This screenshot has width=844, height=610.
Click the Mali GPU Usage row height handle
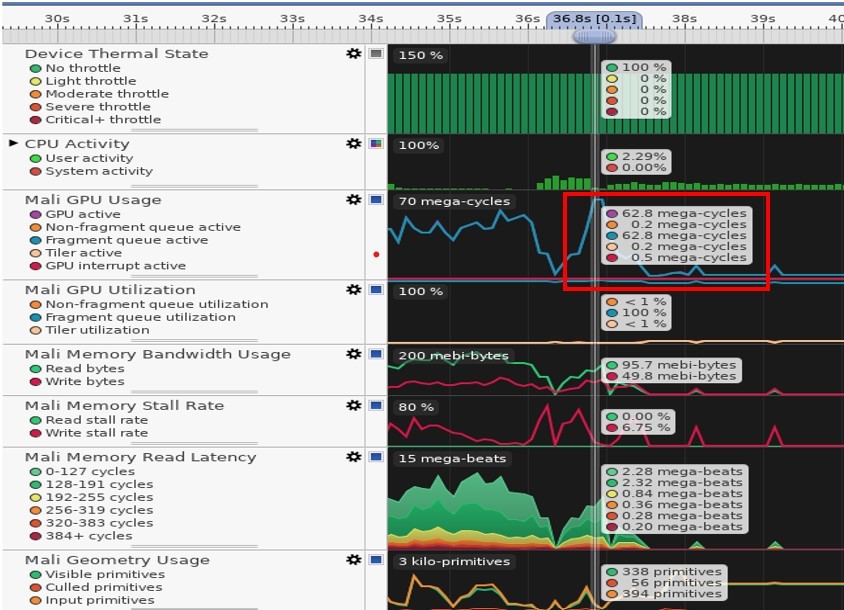point(194,276)
